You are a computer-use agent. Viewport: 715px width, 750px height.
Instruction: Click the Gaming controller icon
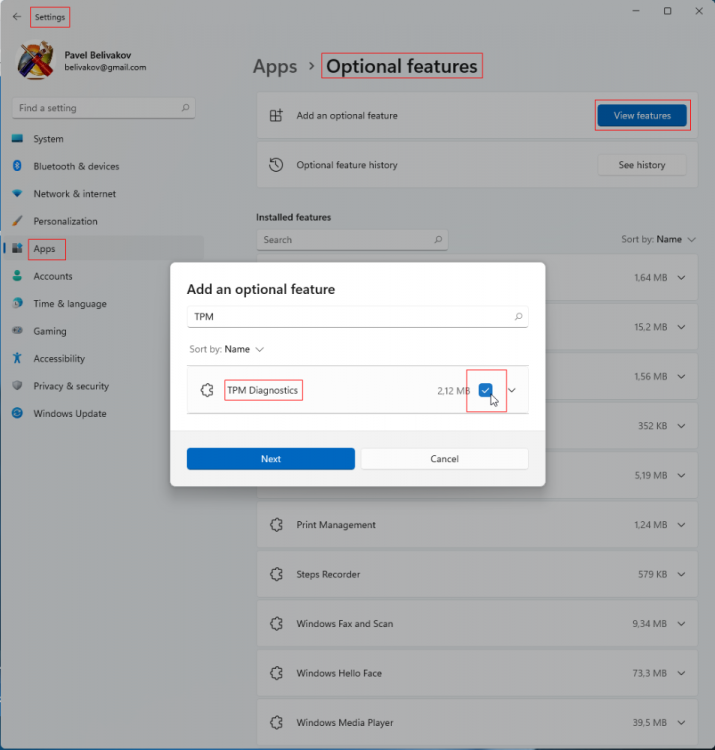(x=17, y=330)
